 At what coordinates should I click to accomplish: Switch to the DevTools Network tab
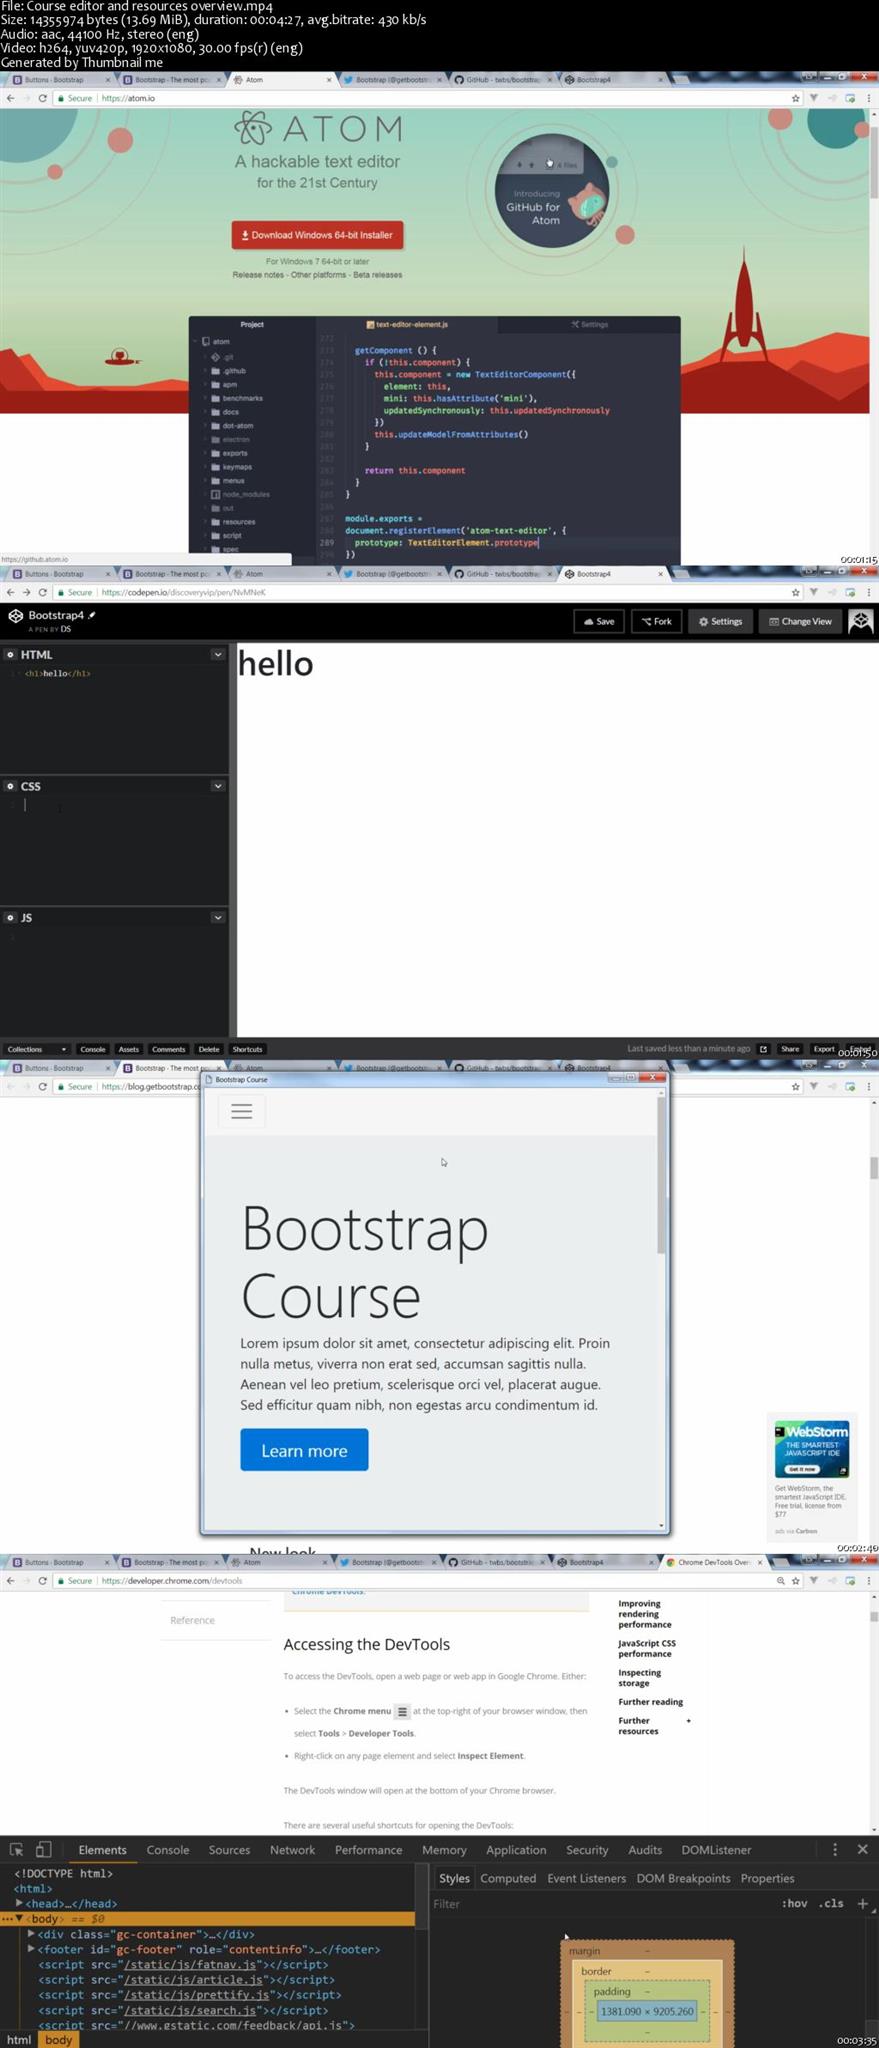(292, 1850)
